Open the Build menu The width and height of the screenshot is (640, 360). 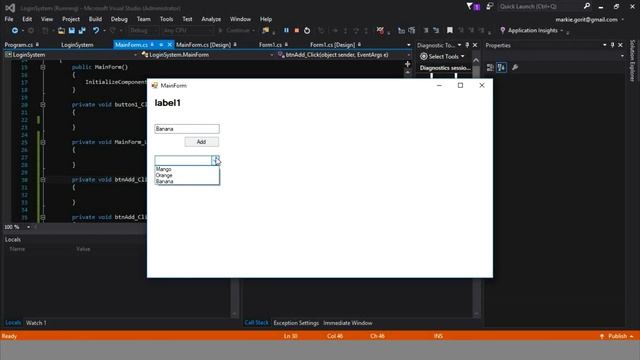(x=95, y=19)
